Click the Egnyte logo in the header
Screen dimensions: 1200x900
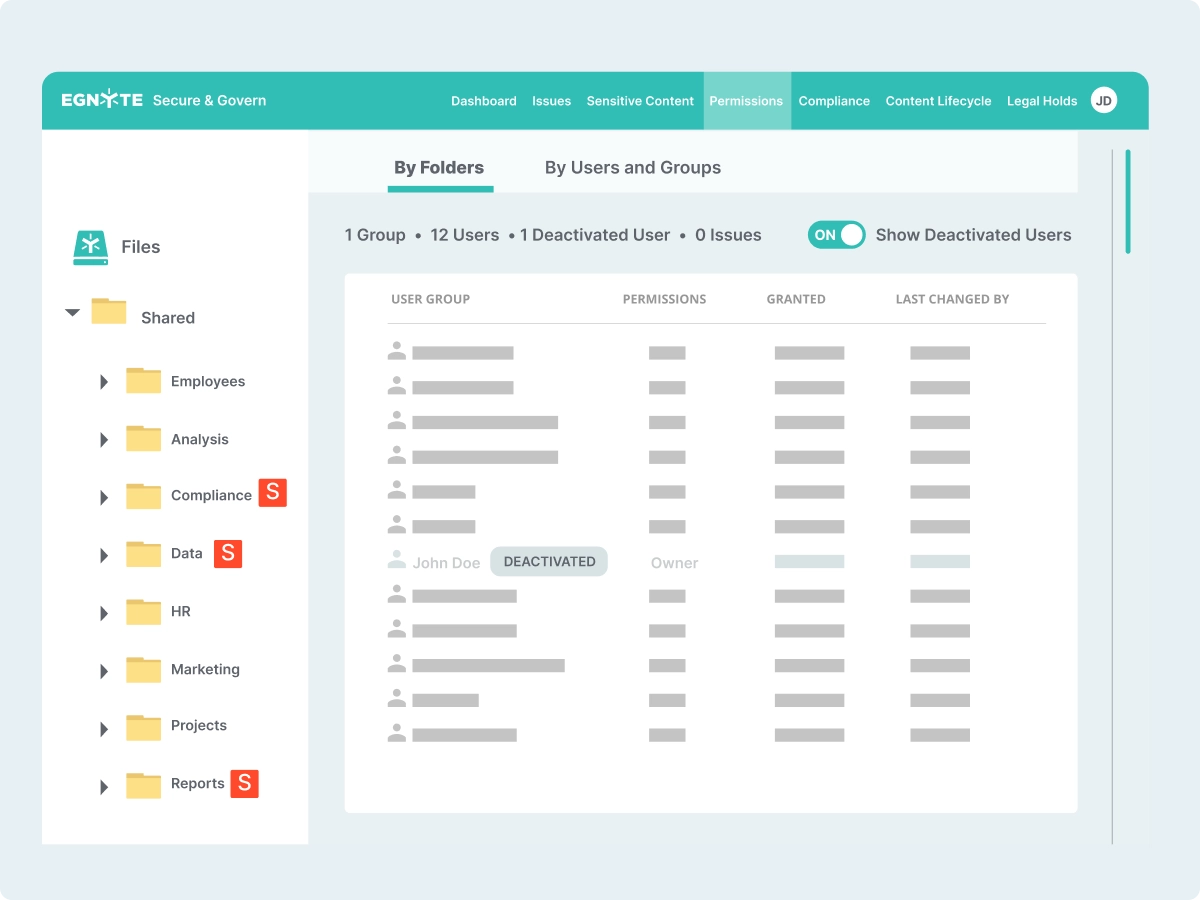[99, 100]
